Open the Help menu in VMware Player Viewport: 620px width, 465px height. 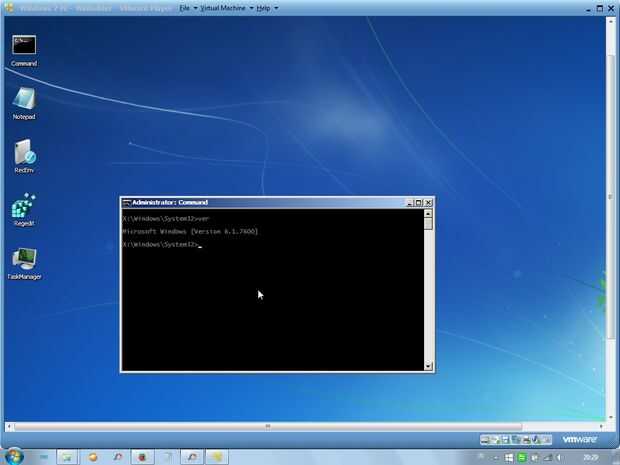click(267, 8)
